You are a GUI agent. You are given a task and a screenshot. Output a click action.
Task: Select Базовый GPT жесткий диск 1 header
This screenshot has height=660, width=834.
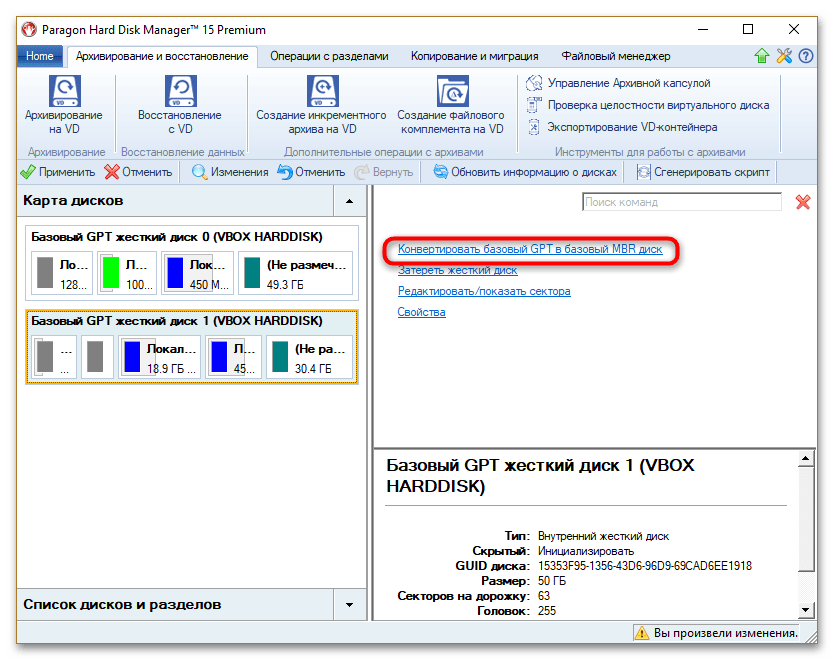pos(177,321)
